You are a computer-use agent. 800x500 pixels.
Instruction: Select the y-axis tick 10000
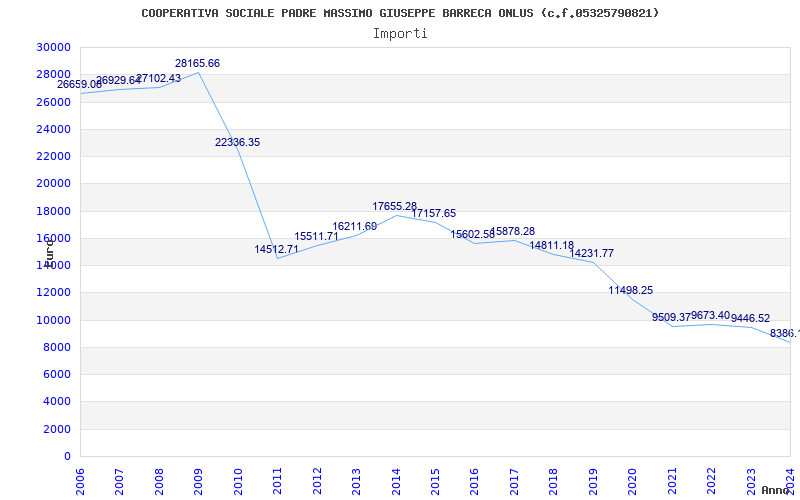[53, 320]
